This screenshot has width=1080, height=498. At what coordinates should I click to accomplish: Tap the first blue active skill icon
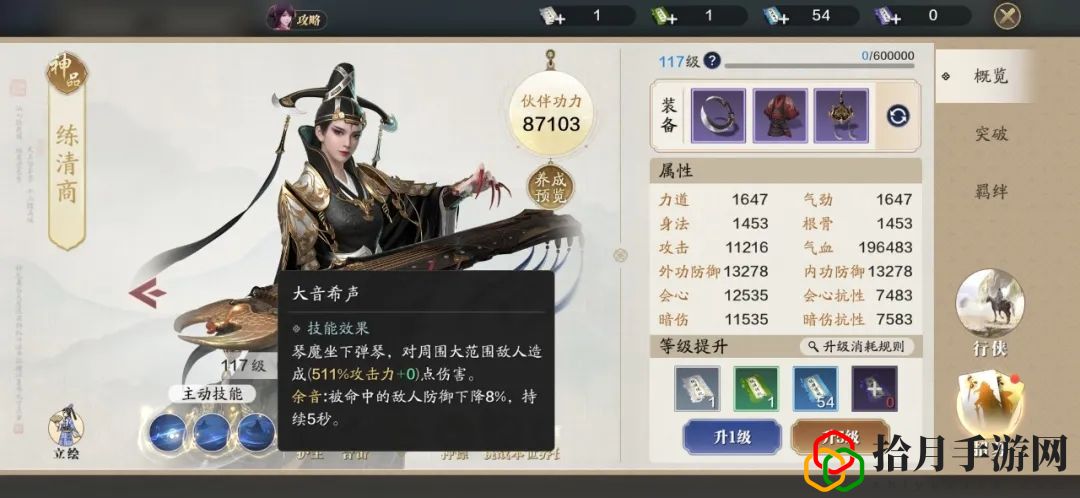[168, 432]
